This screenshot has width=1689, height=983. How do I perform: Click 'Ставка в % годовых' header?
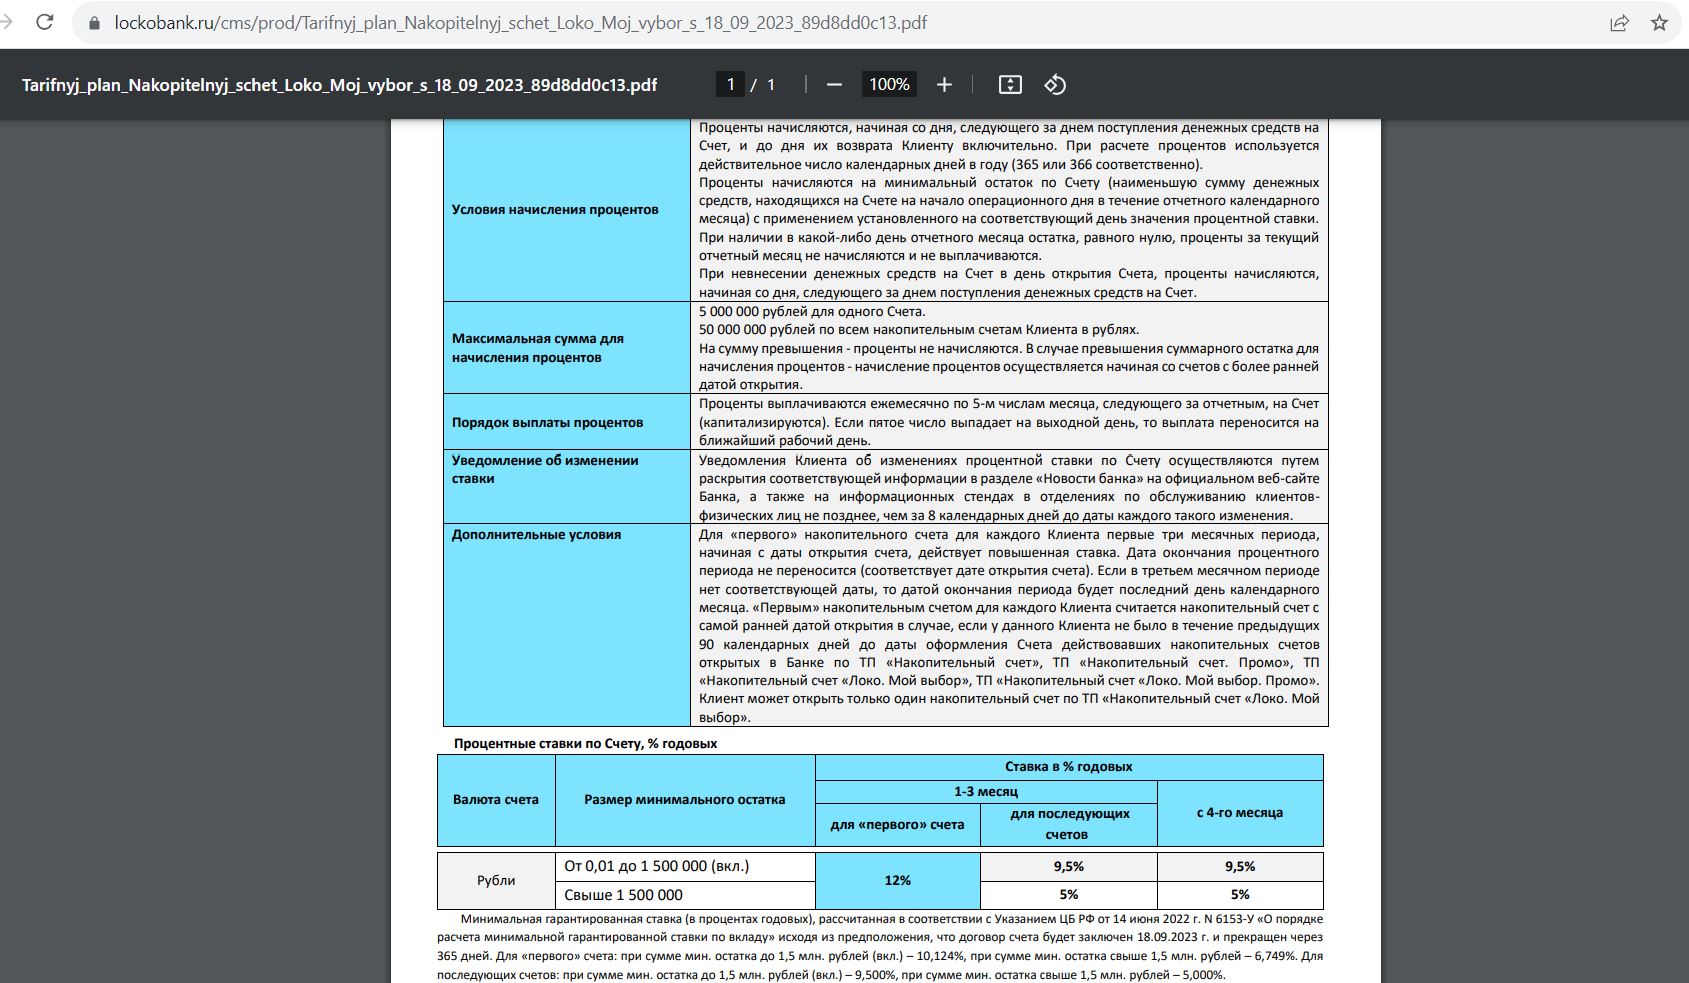pos(1069,767)
